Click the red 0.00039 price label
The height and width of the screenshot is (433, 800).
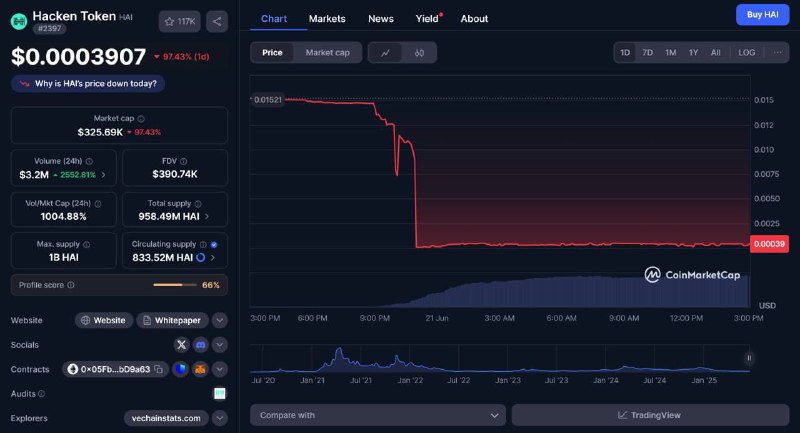pyautogui.click(x=769, y=244)
